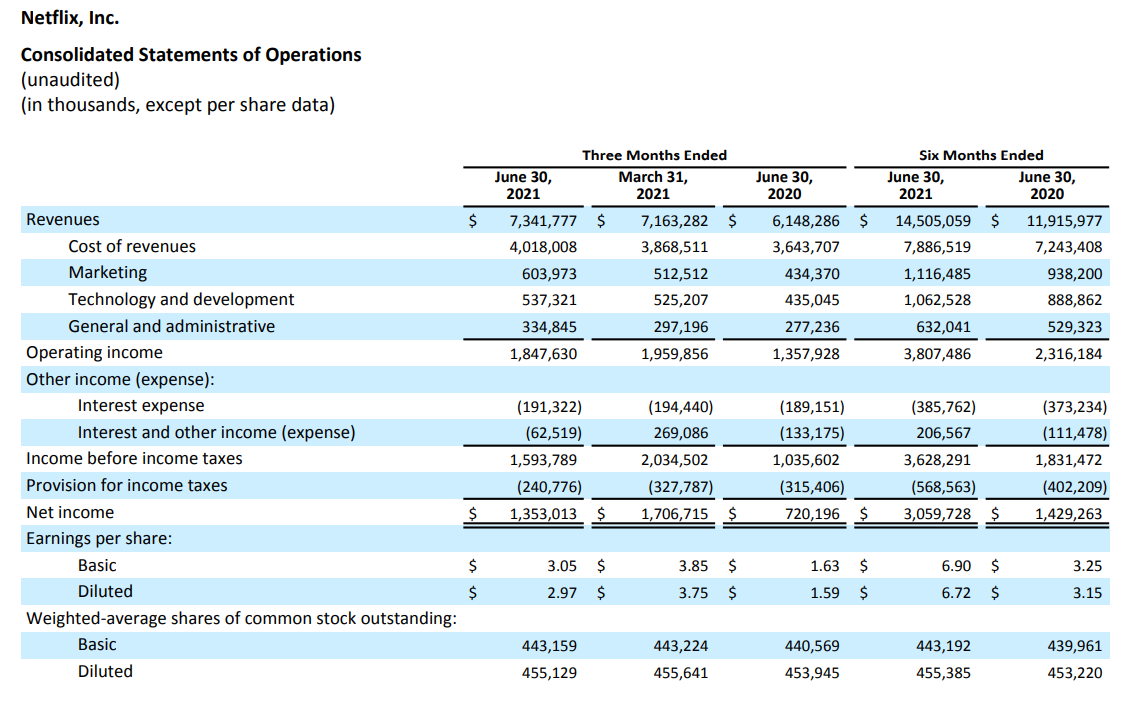Image resolution: width=1134 pixels, height=708 pixels.
Task: Click net income value 1,429,263
Action: coord(1069,514)
